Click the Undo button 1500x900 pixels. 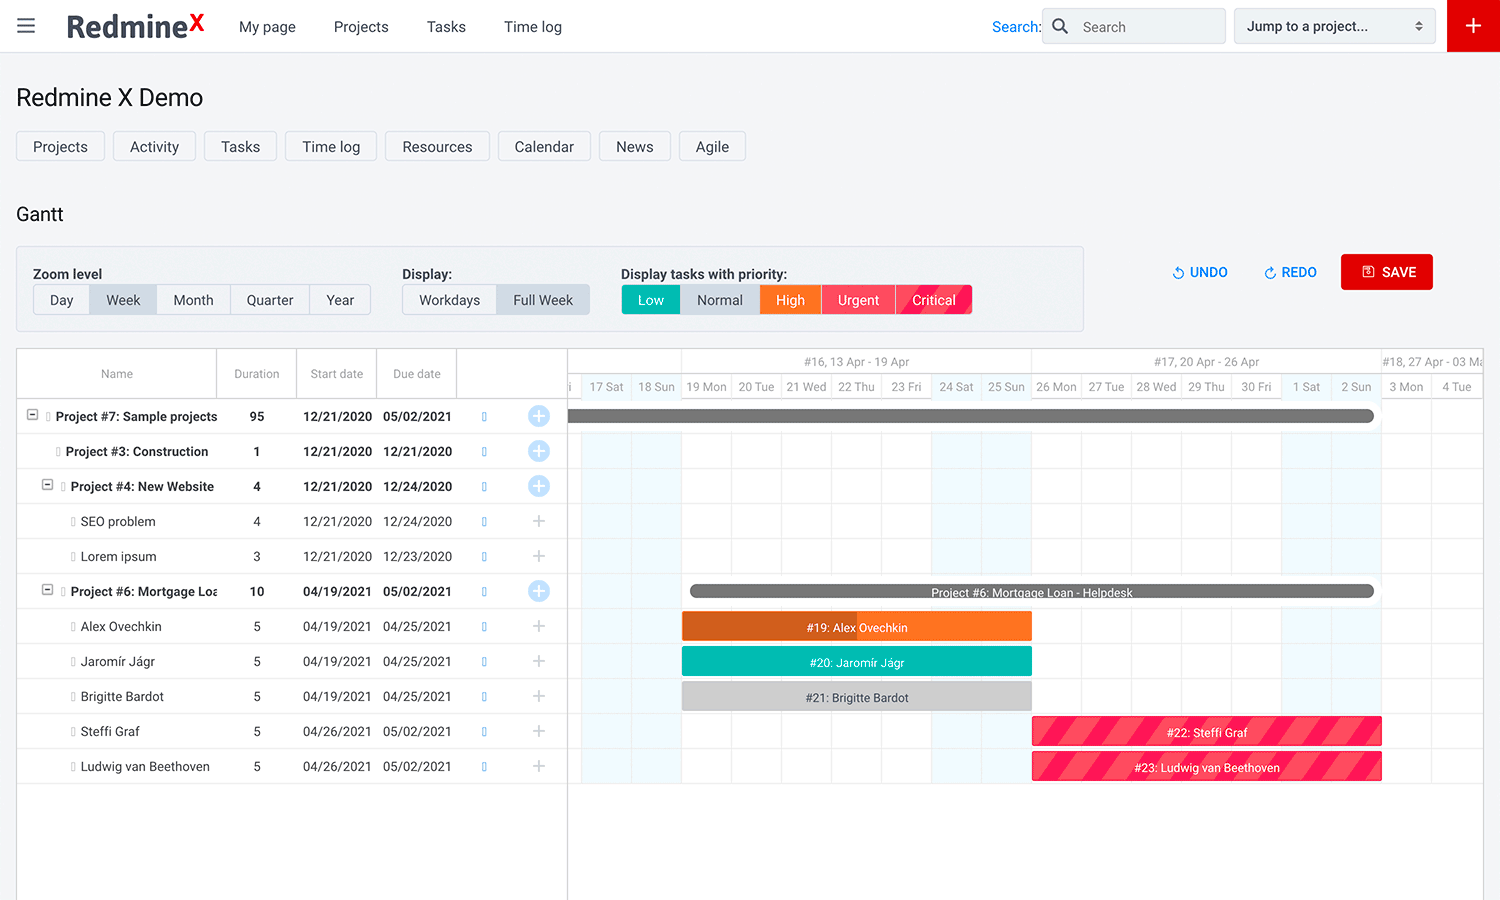(1200, 272)
